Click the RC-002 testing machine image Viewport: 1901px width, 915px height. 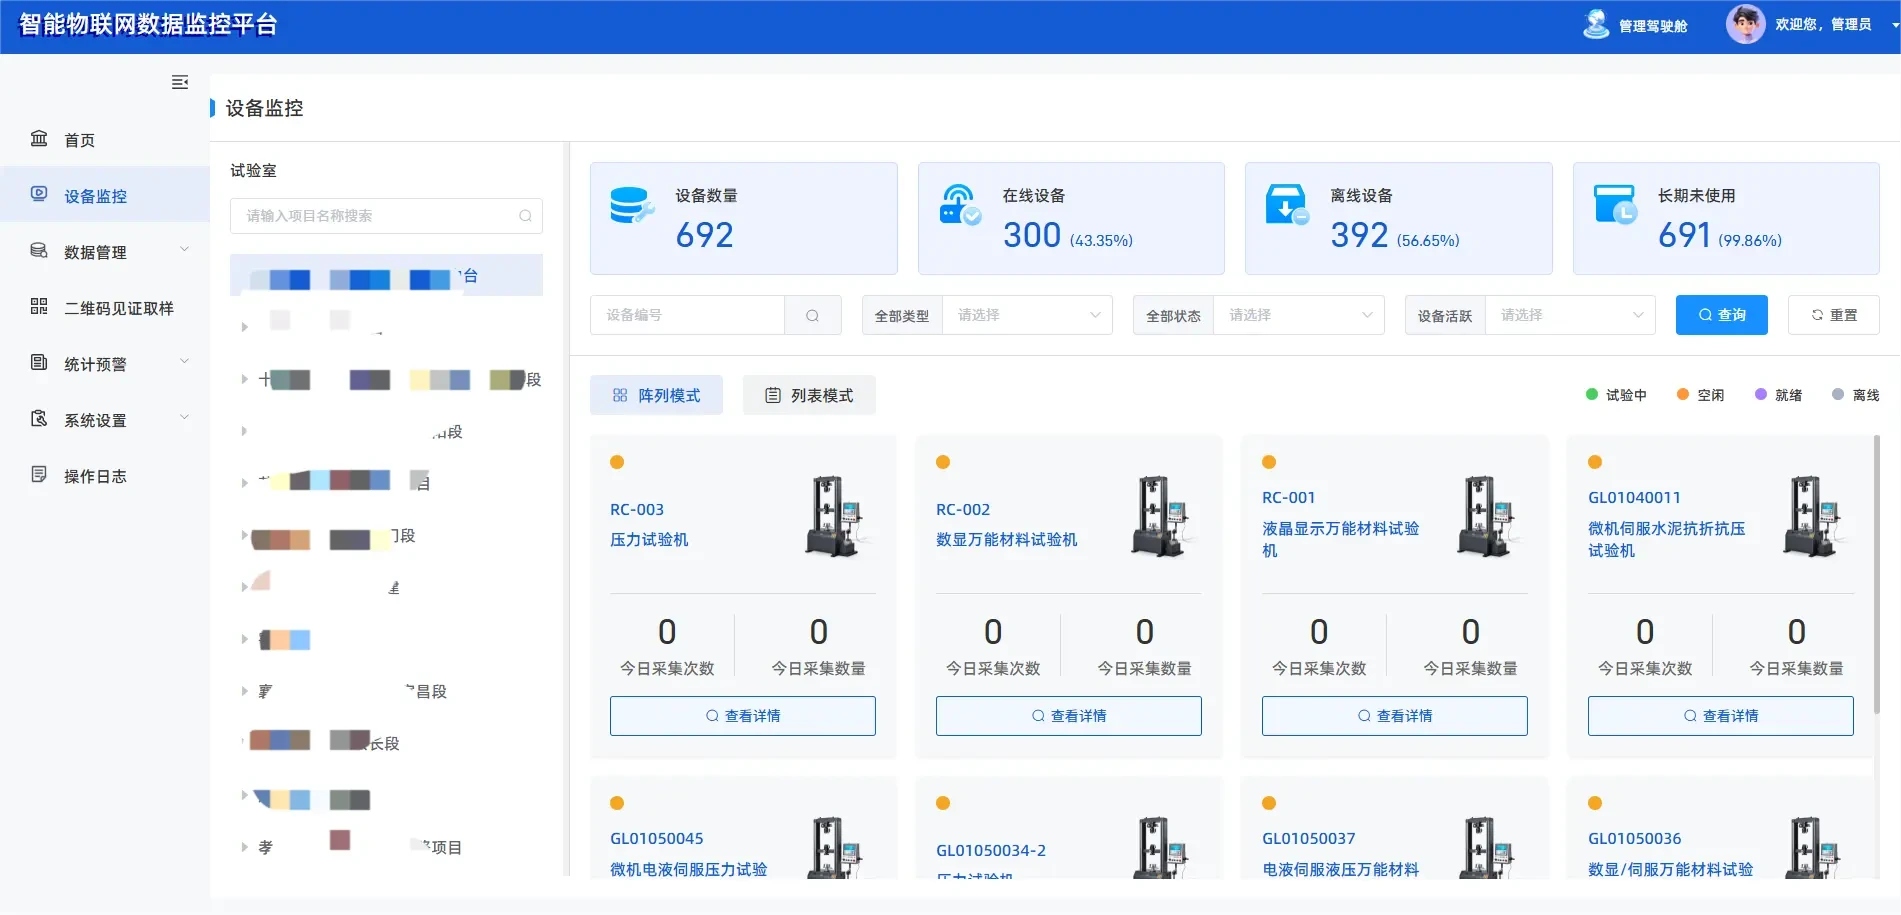point(1160,516)
